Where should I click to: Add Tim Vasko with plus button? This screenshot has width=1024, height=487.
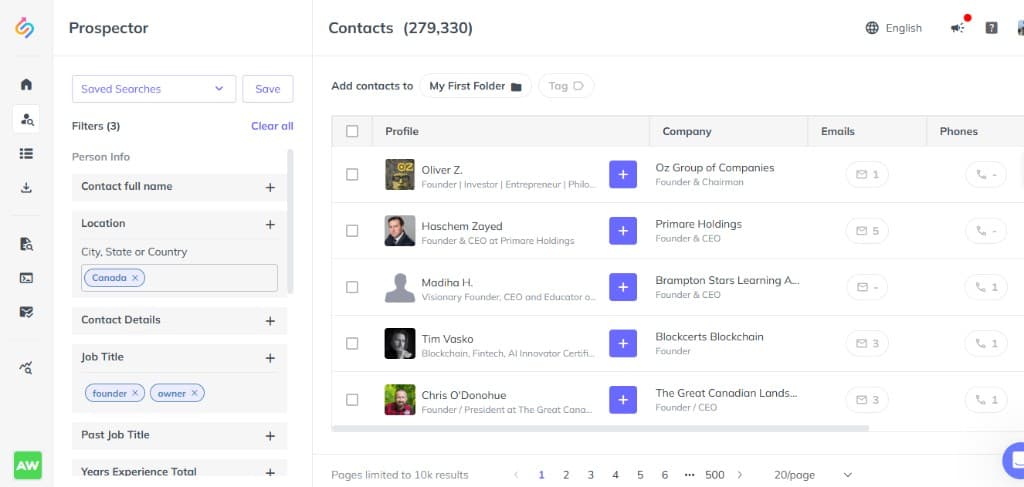623,343
